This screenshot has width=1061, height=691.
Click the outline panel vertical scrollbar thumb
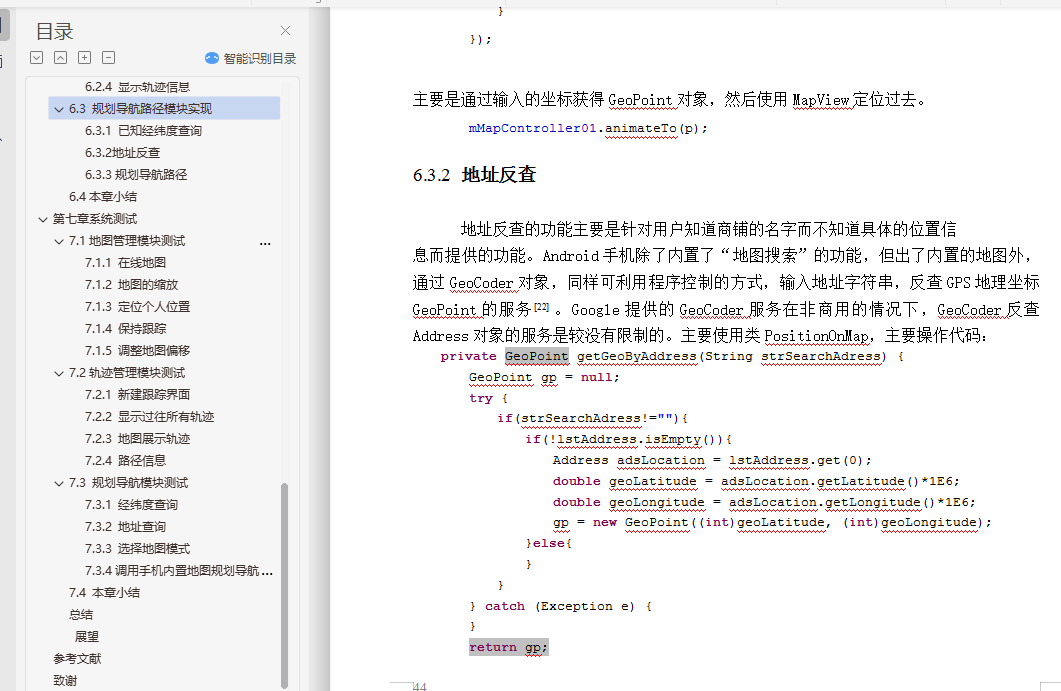pyautogui.click(x=284, y=585)
